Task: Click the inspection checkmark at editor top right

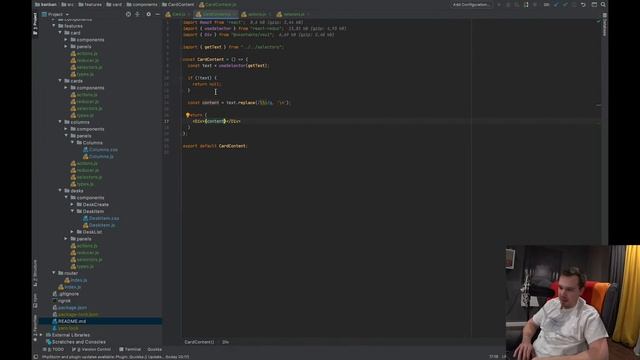Action: tap(598, 21)
